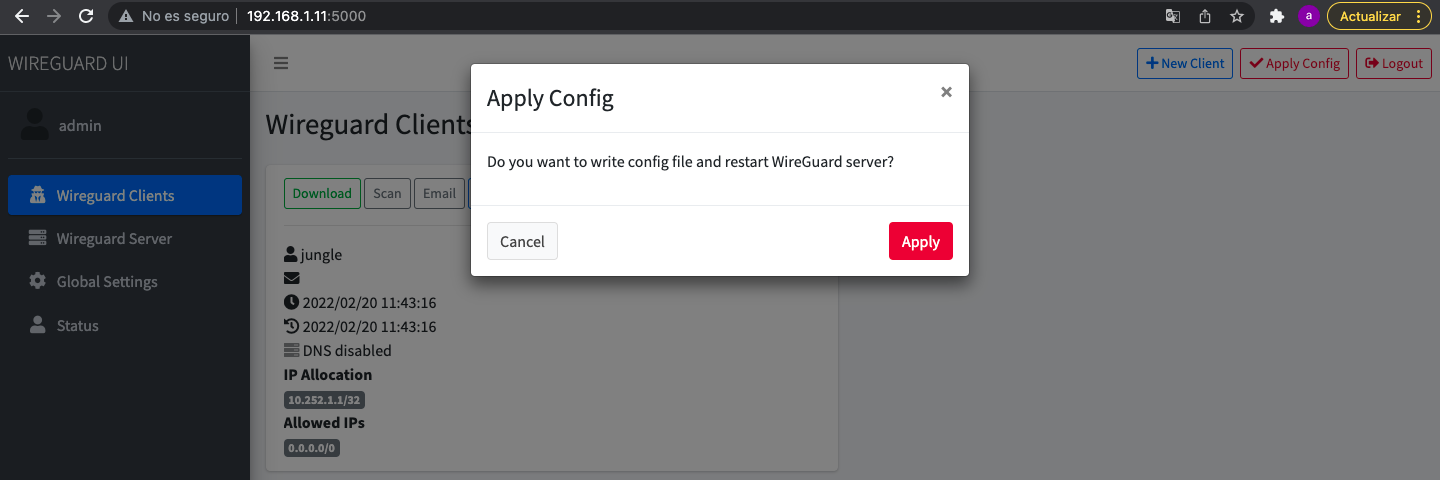Email the jungle client config
Image resolution: width=1440 pixels, height=480 pixels.
pyautogui.click(x=439, y=193)
